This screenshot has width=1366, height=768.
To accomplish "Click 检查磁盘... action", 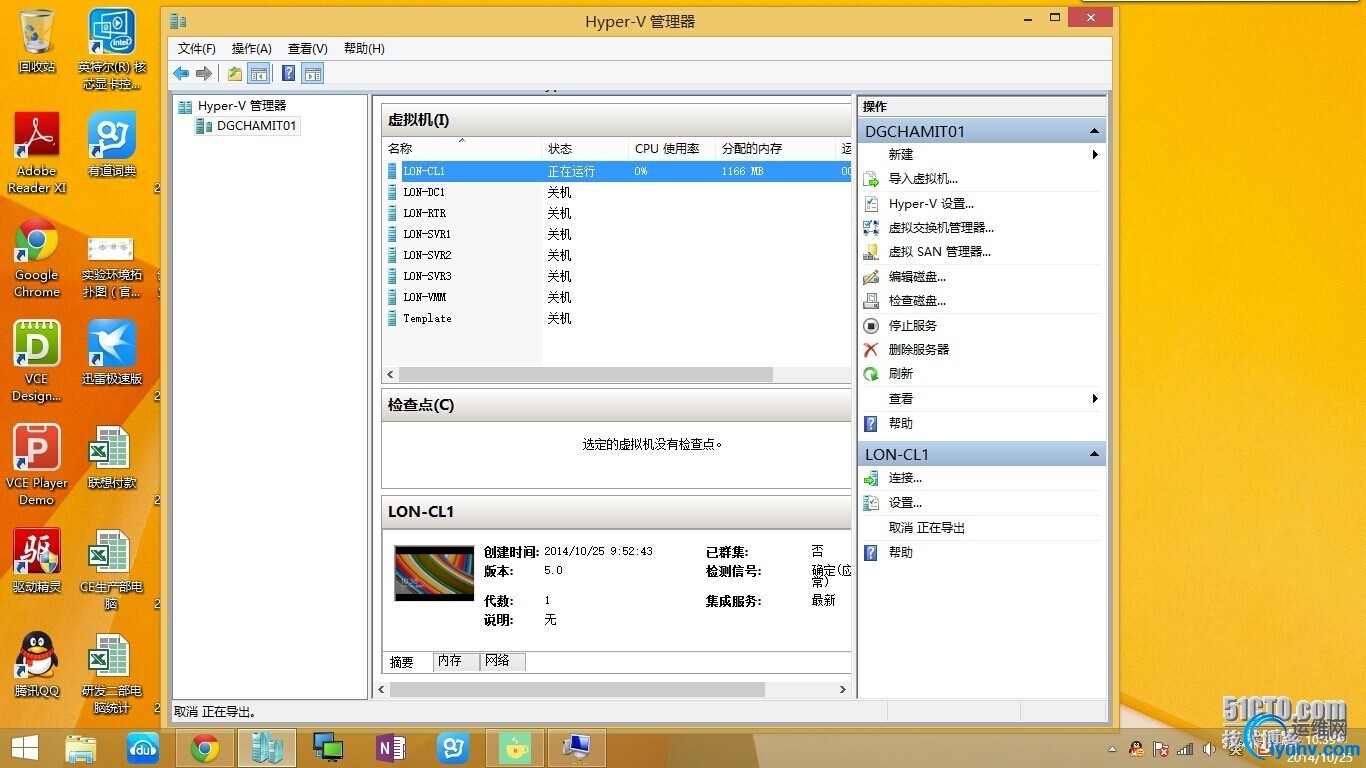I will pyautogui.click(x=917, y=301).
